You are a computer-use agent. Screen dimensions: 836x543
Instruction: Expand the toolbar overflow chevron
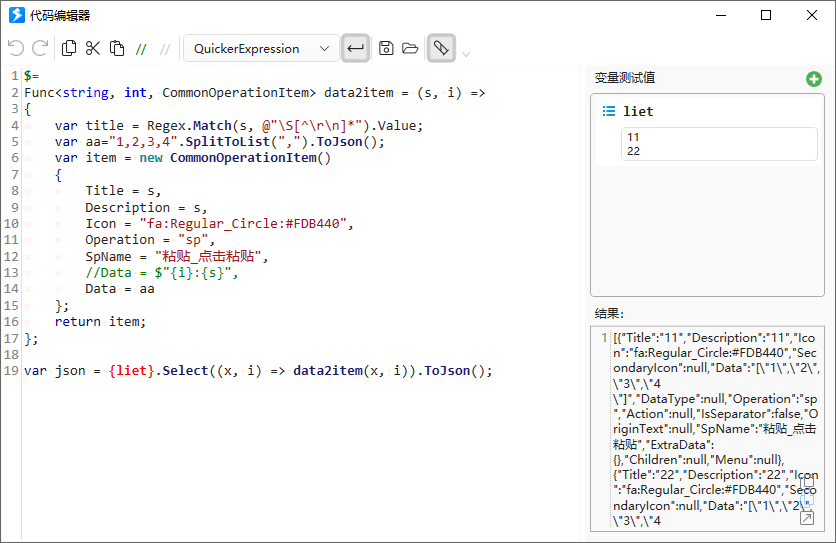pyautogui.click(x=466, y=54)
